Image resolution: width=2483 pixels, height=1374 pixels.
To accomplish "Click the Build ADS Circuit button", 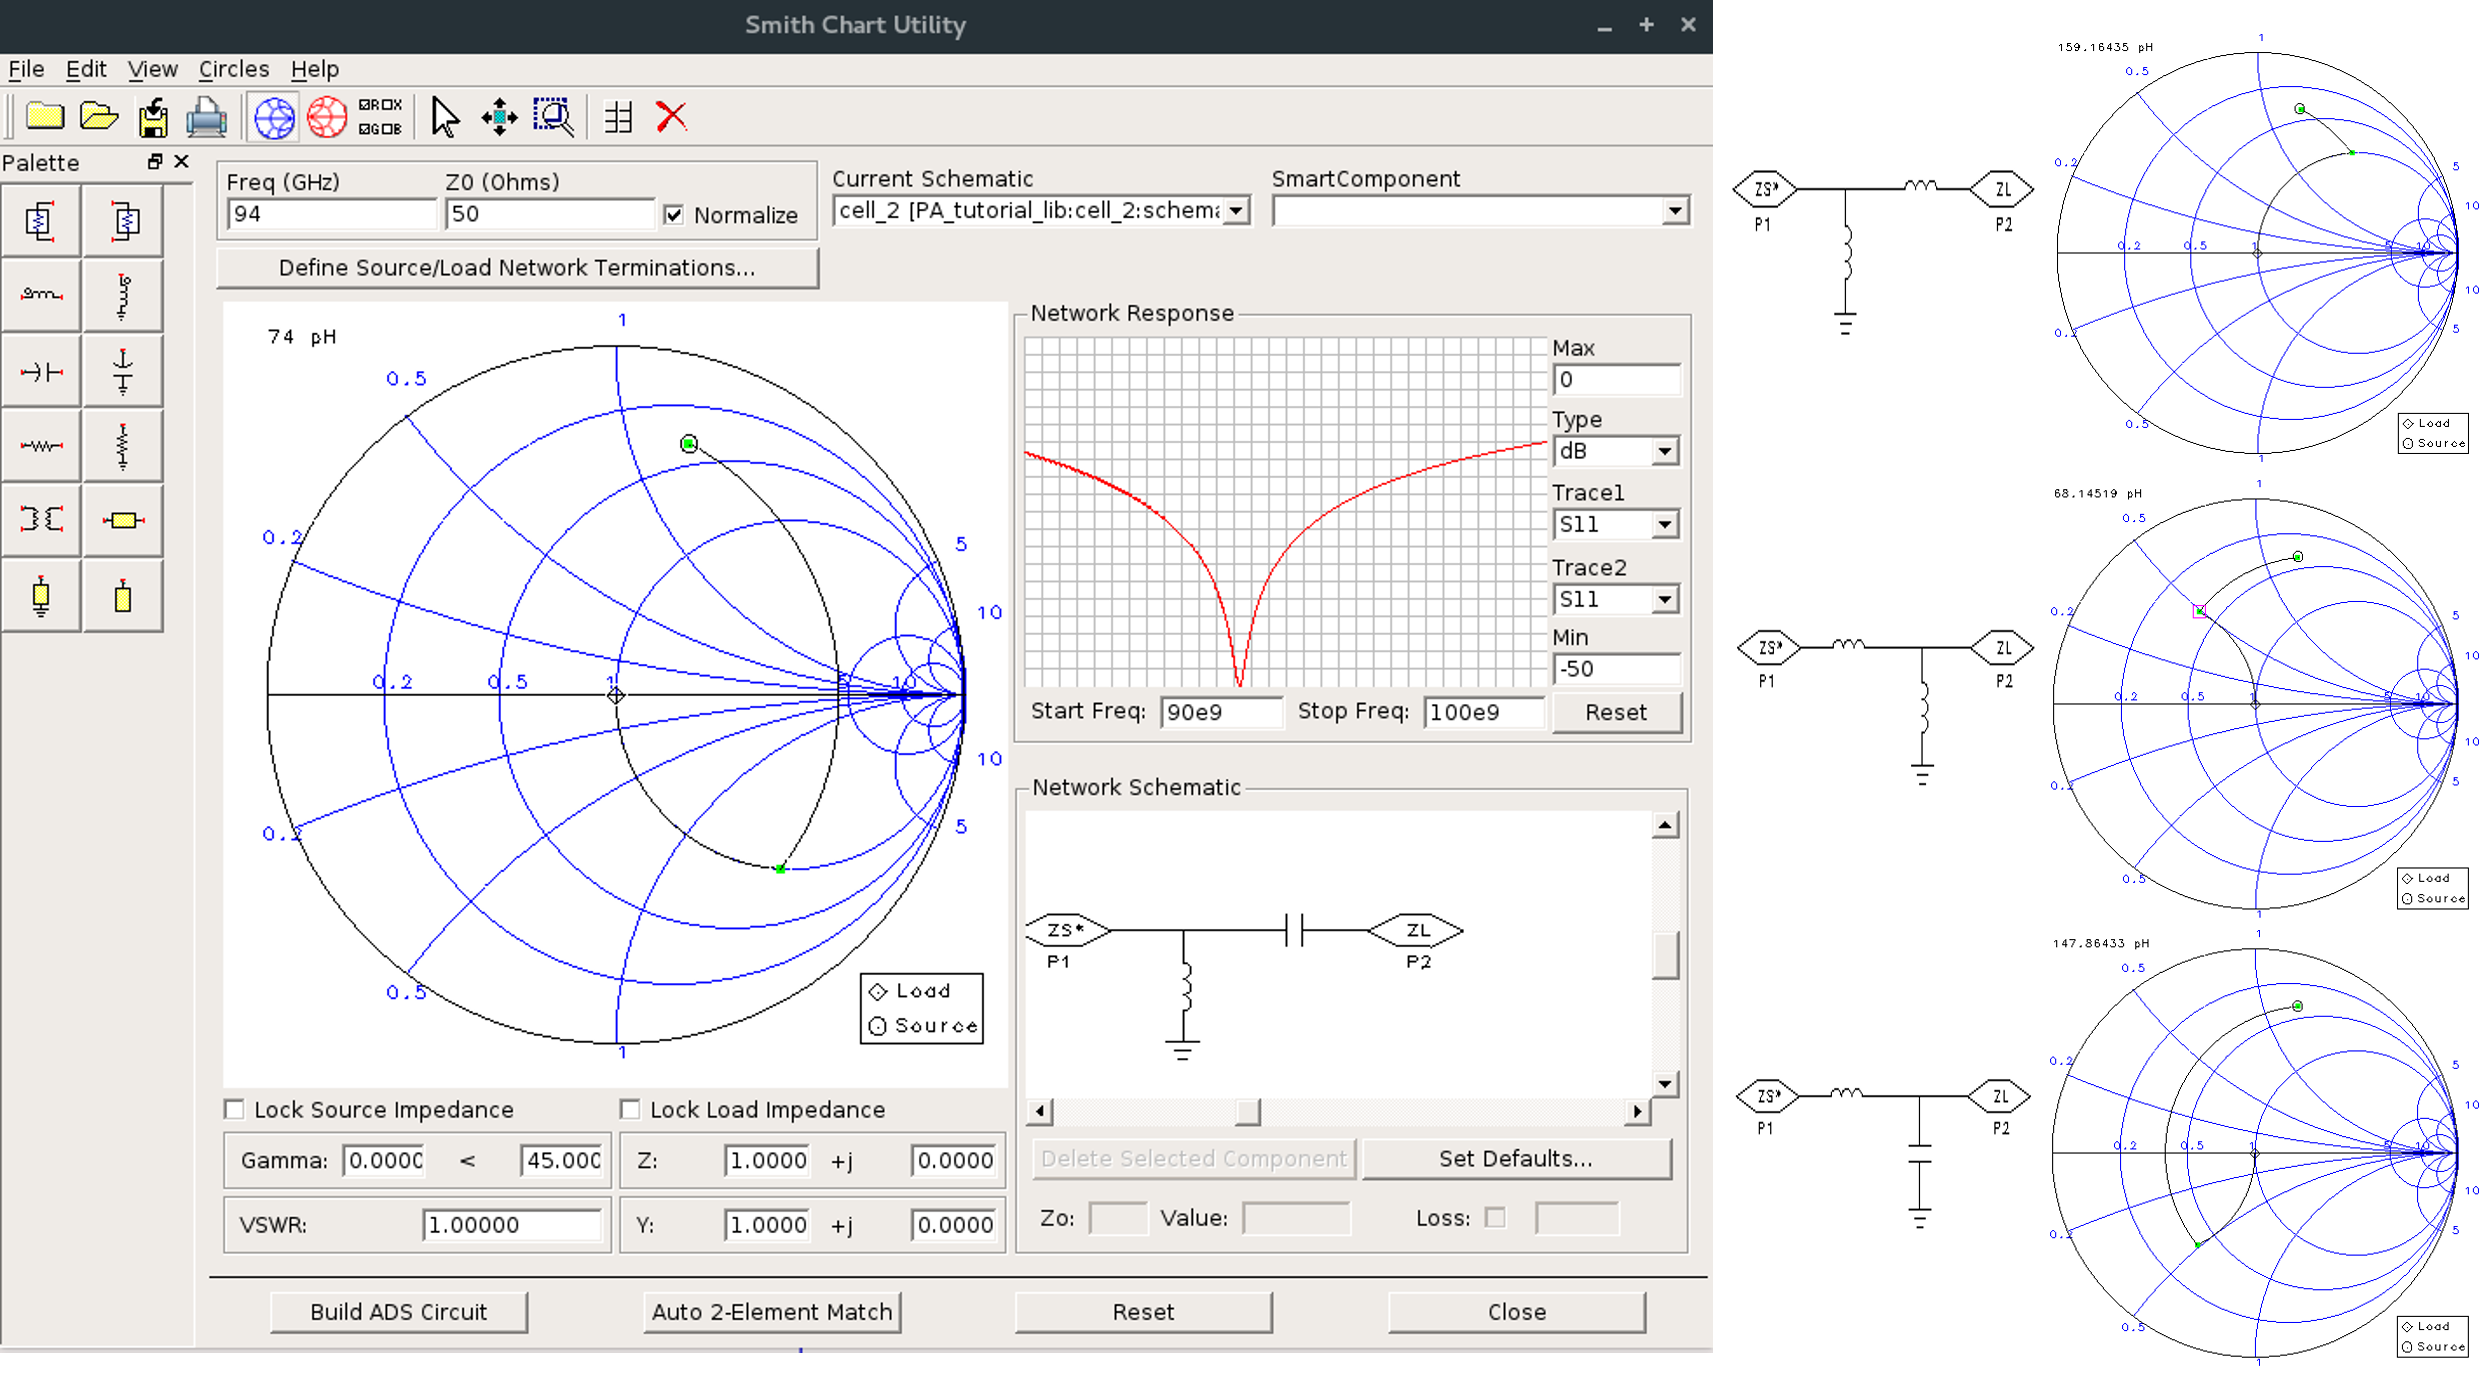I will 398,1312.
